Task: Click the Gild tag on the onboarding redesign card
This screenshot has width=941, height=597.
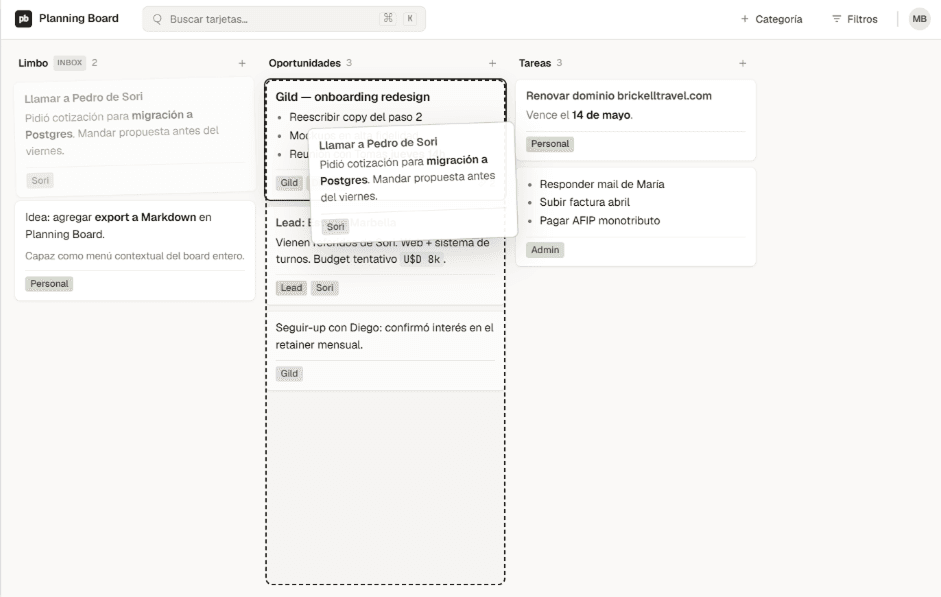Action: click(x=289, y=182)
